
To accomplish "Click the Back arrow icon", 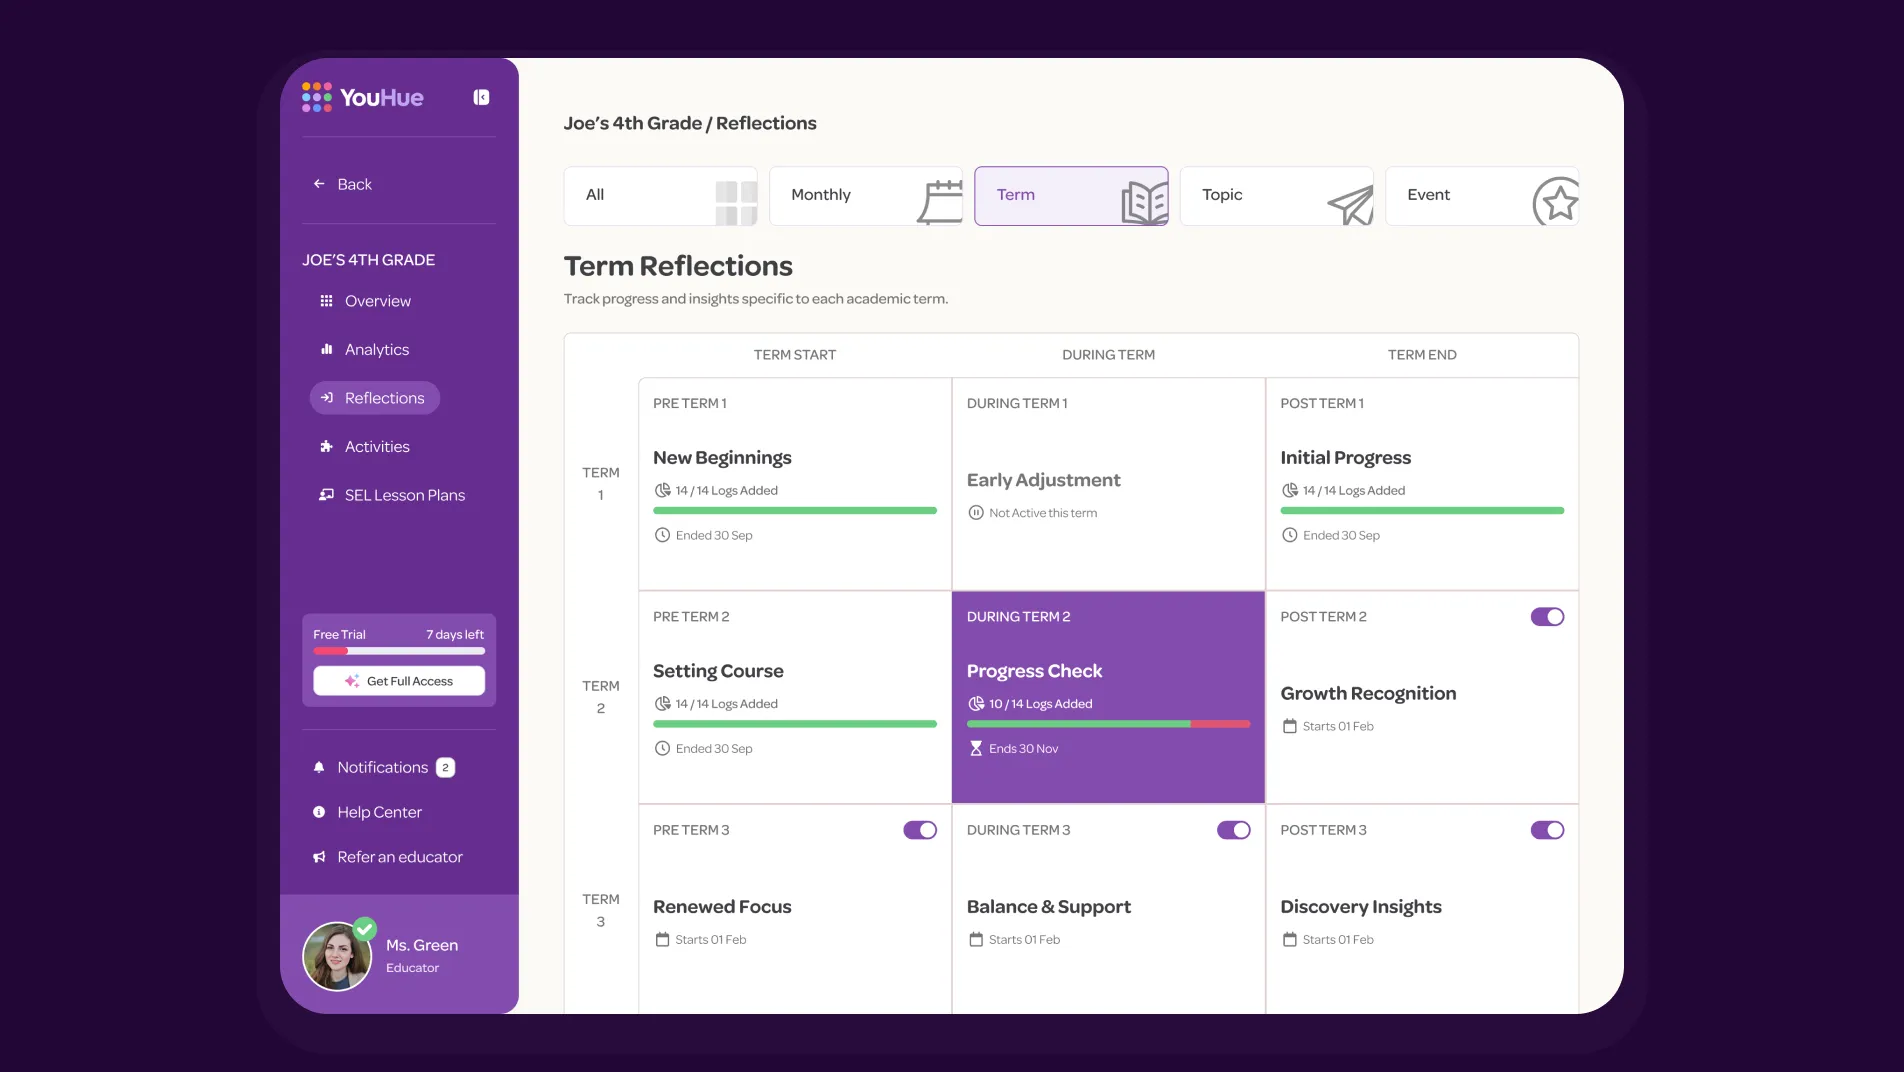I will tap(319, 184).
